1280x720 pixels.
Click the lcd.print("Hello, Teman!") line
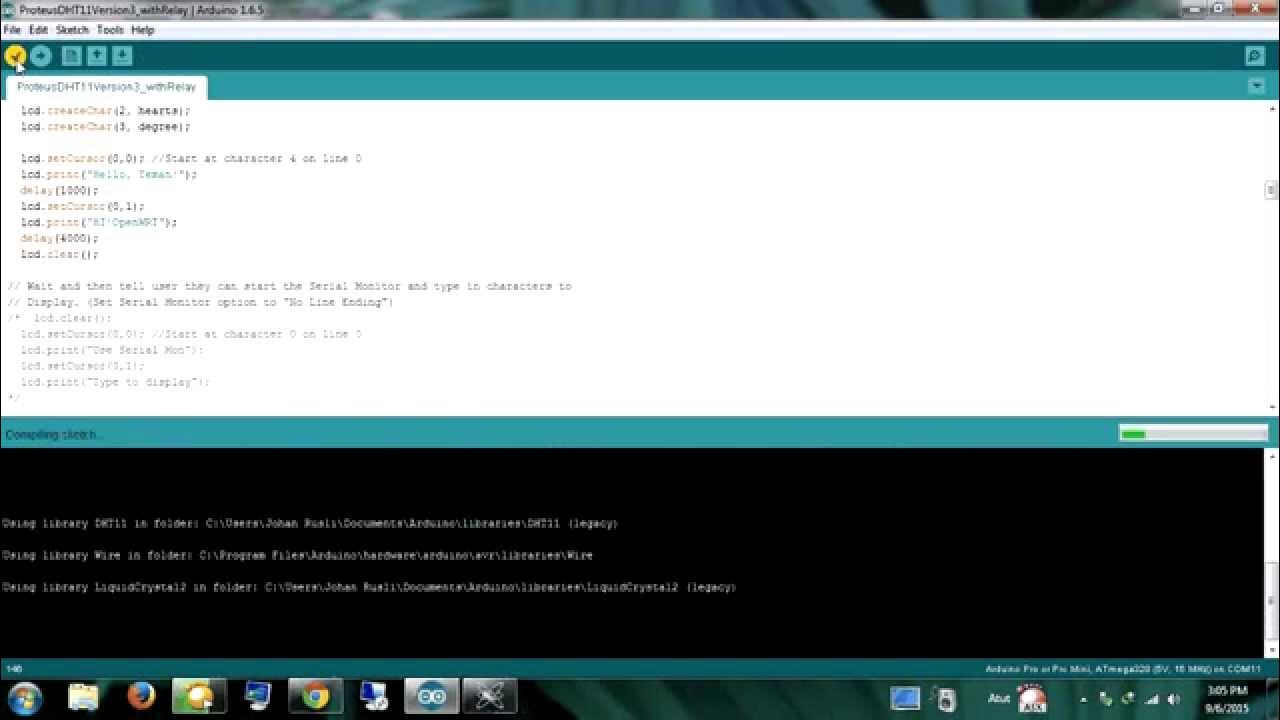click(x=109, y=174)
